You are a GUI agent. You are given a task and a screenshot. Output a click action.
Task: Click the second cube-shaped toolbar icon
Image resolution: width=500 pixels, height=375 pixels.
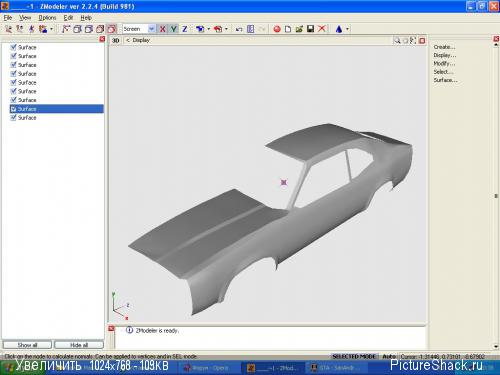[x=89, y=29]
